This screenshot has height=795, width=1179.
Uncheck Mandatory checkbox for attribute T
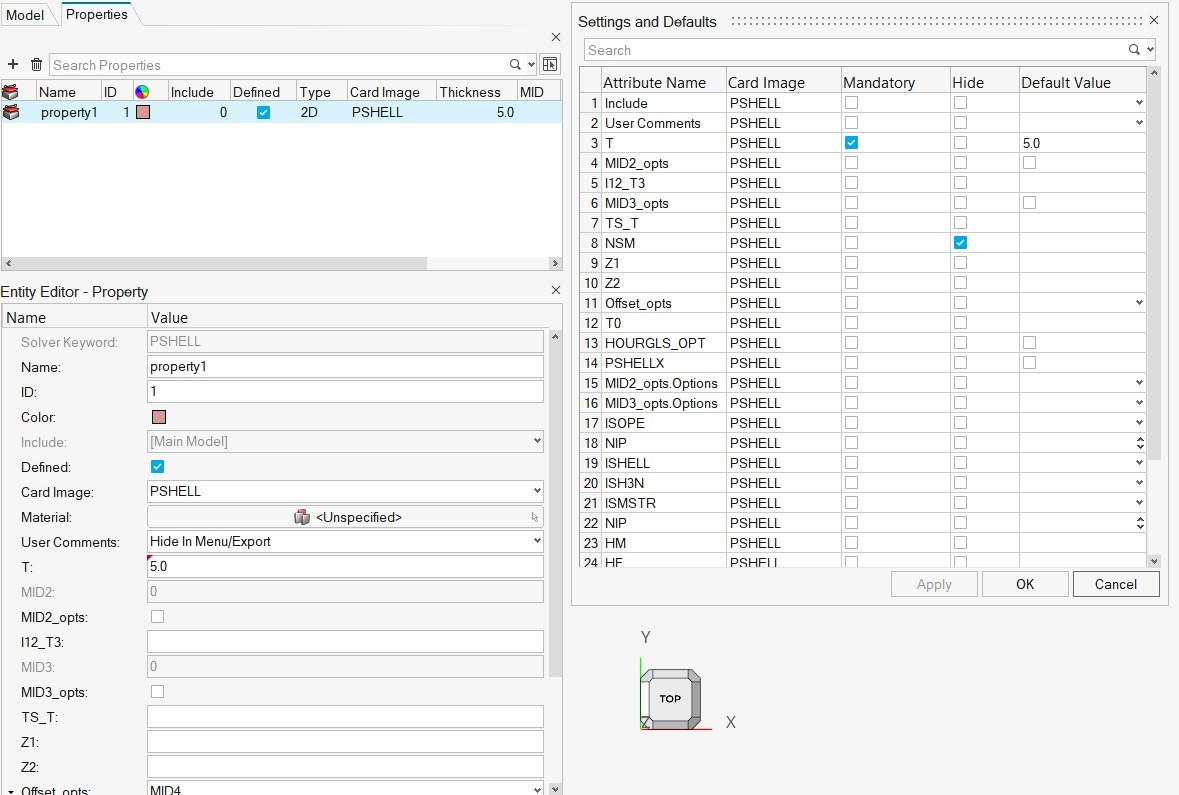point(851,143)
